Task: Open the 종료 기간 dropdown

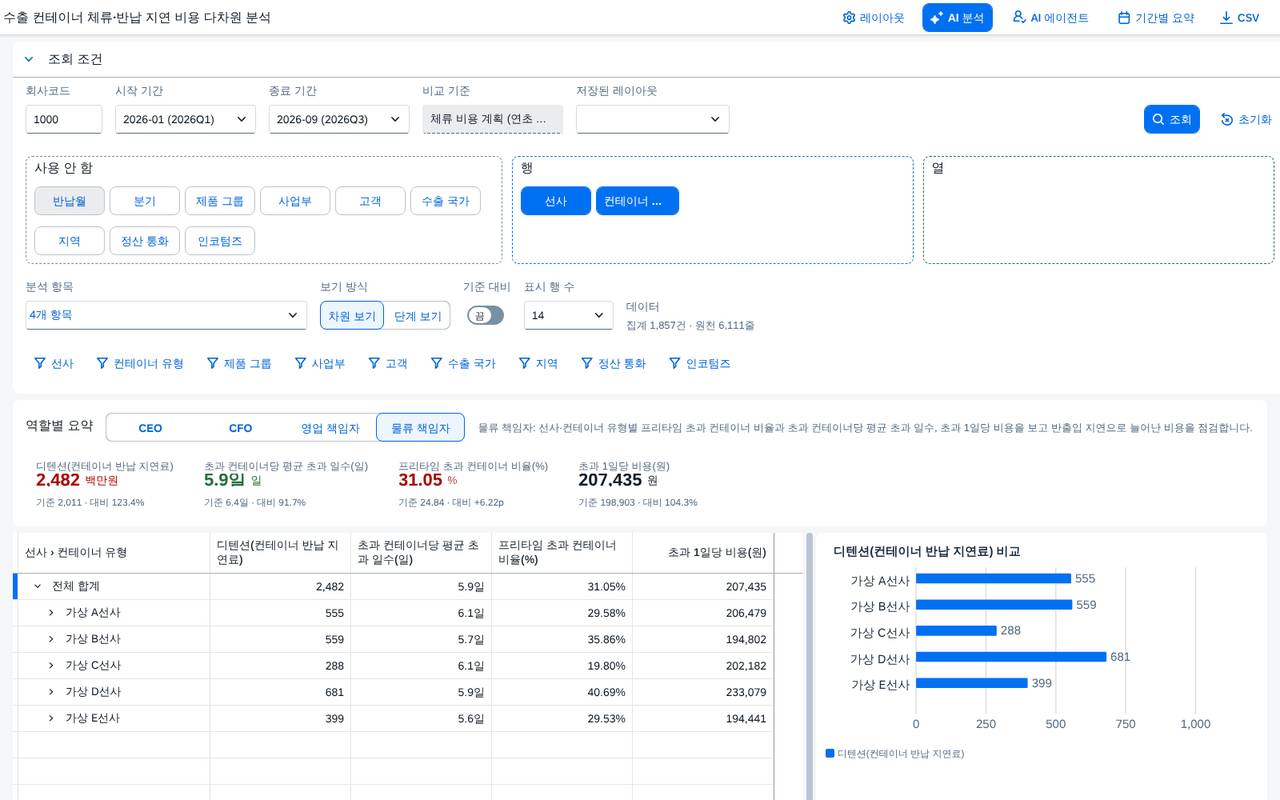Action: tap(339, 119)
